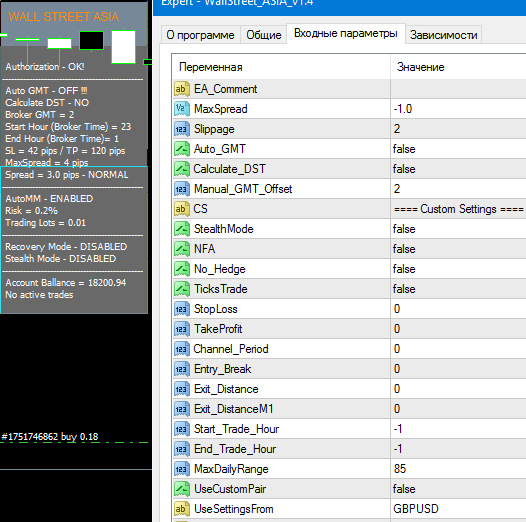Click the Recovery Mode - DISABLED text
526x522 pixels.
coord(66,247)
